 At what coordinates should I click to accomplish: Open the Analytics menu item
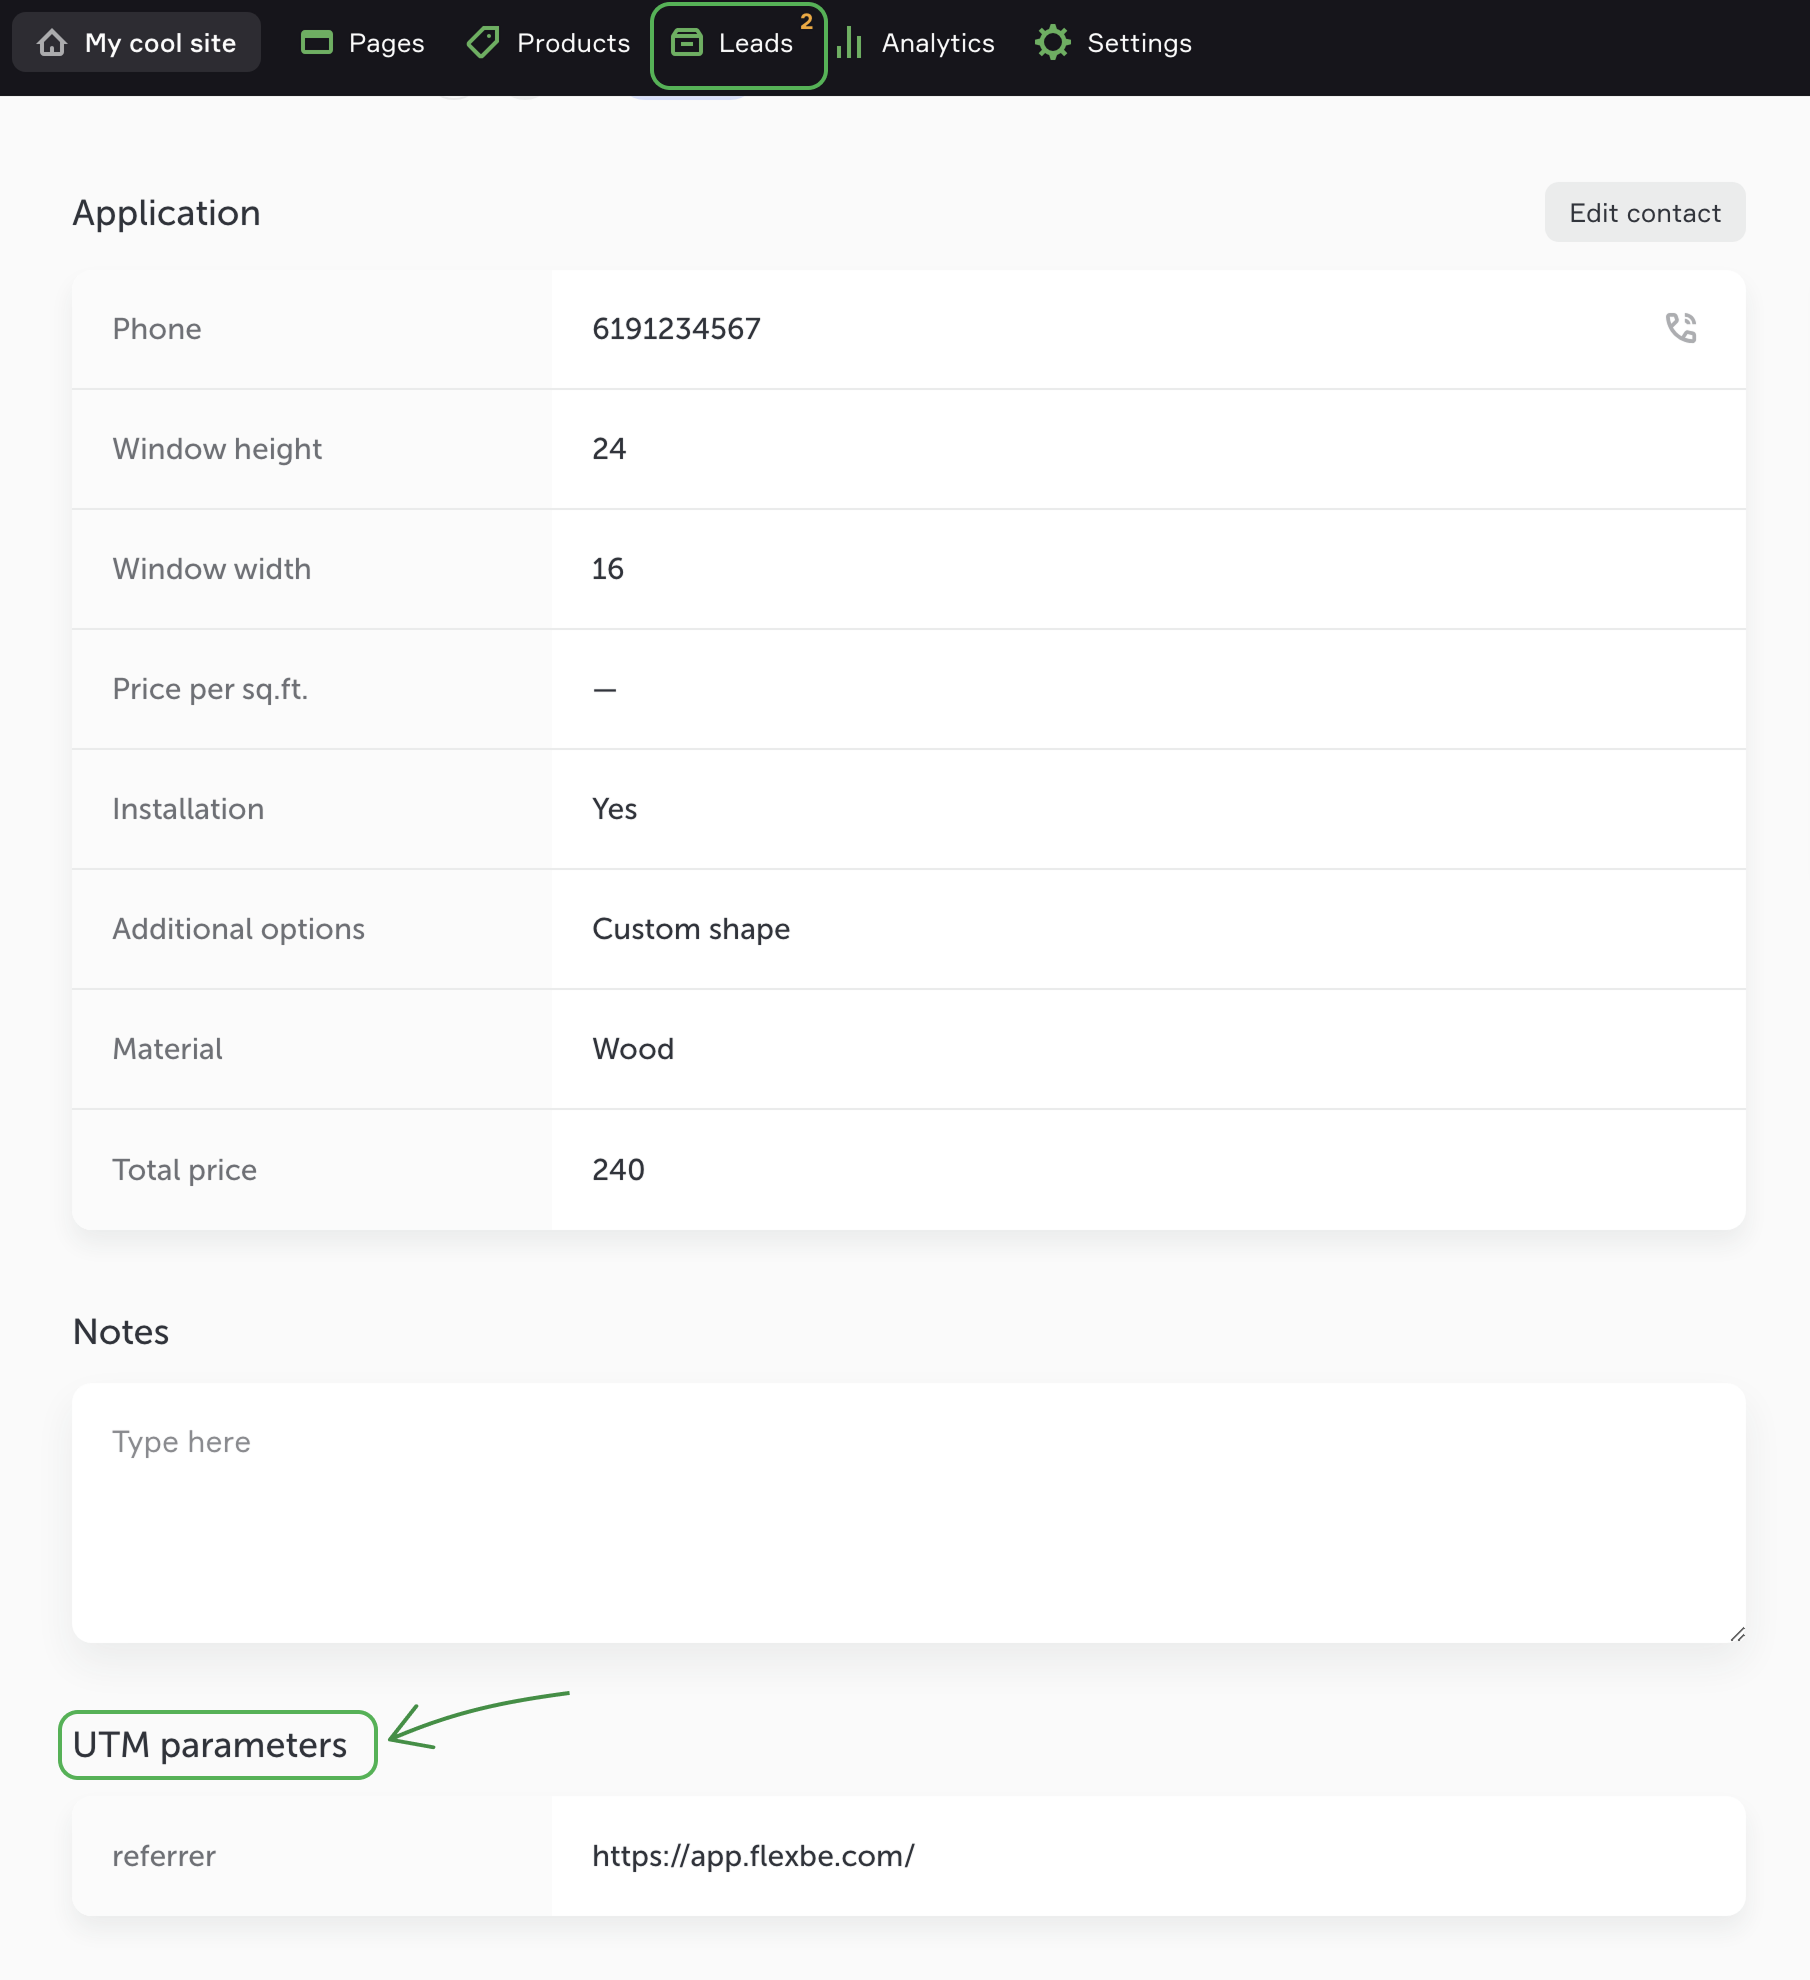point(937,43)
